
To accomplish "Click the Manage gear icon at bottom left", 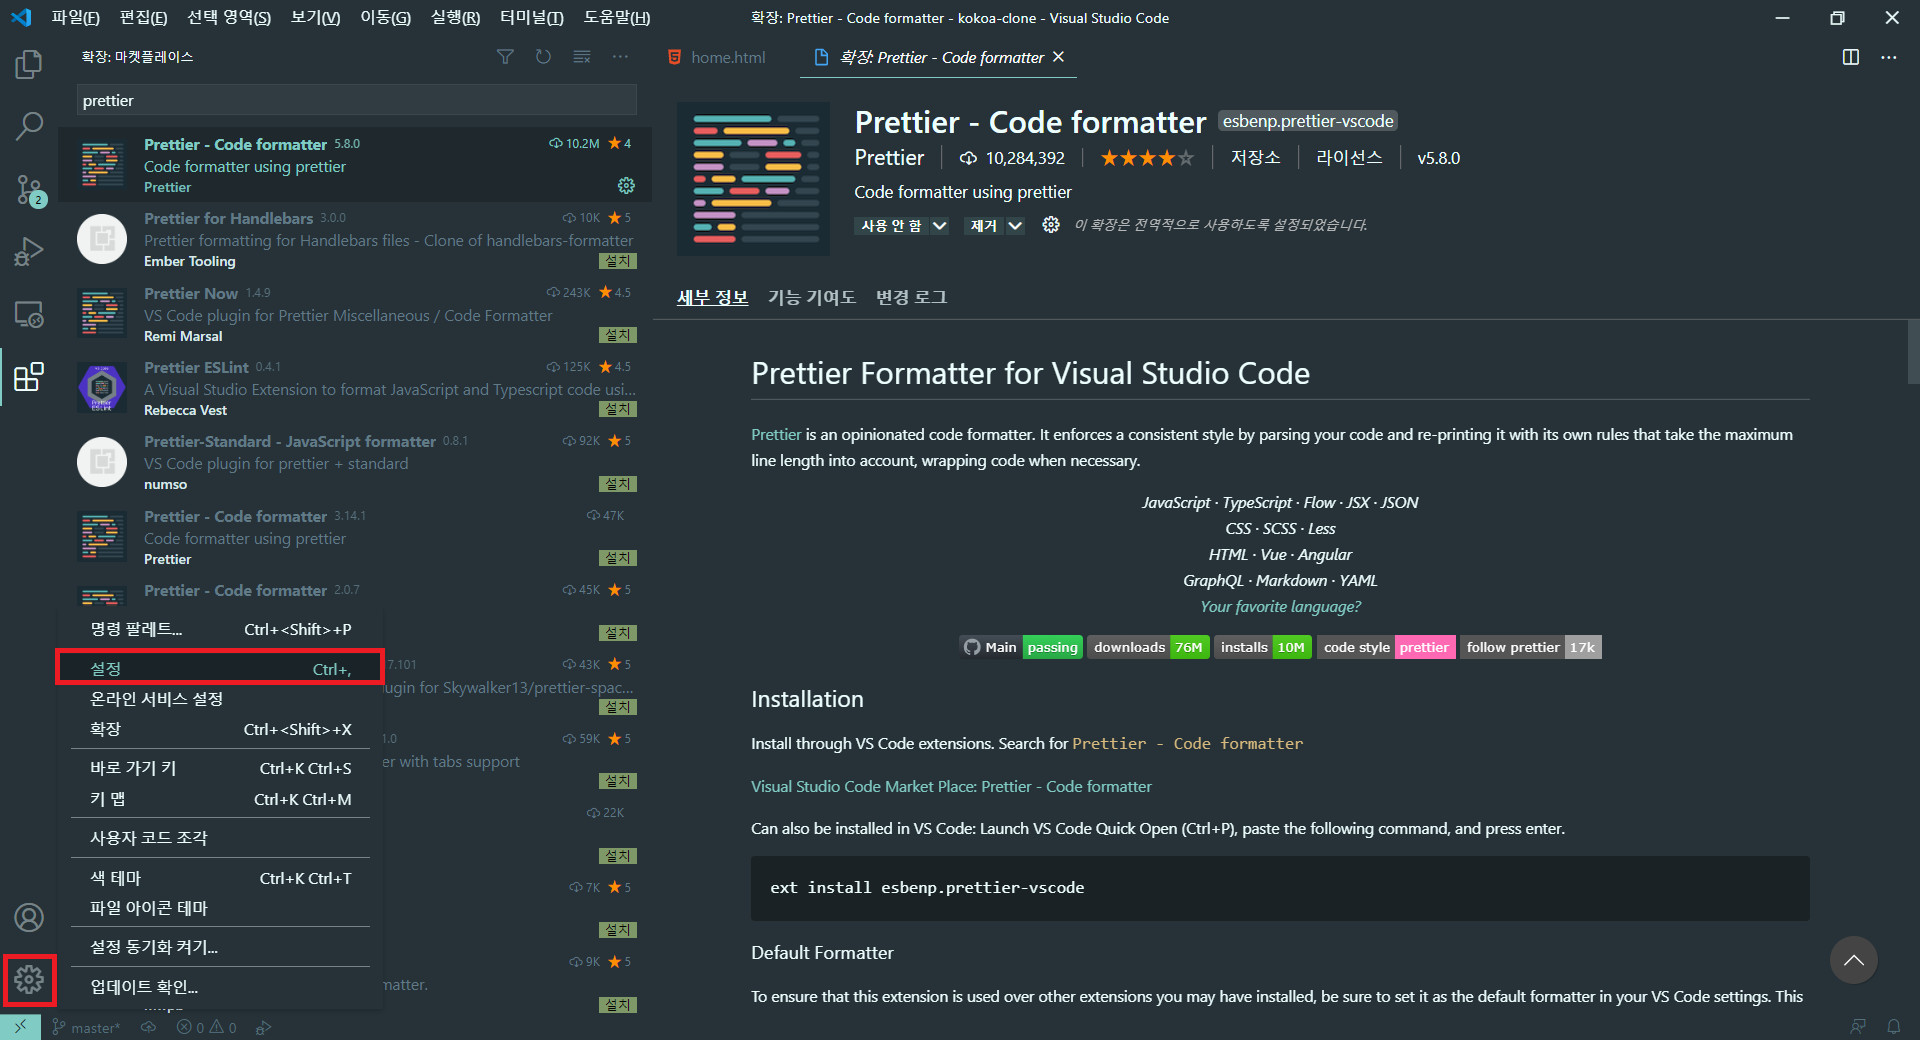I will pyautogui.click(x=29, y=980).
